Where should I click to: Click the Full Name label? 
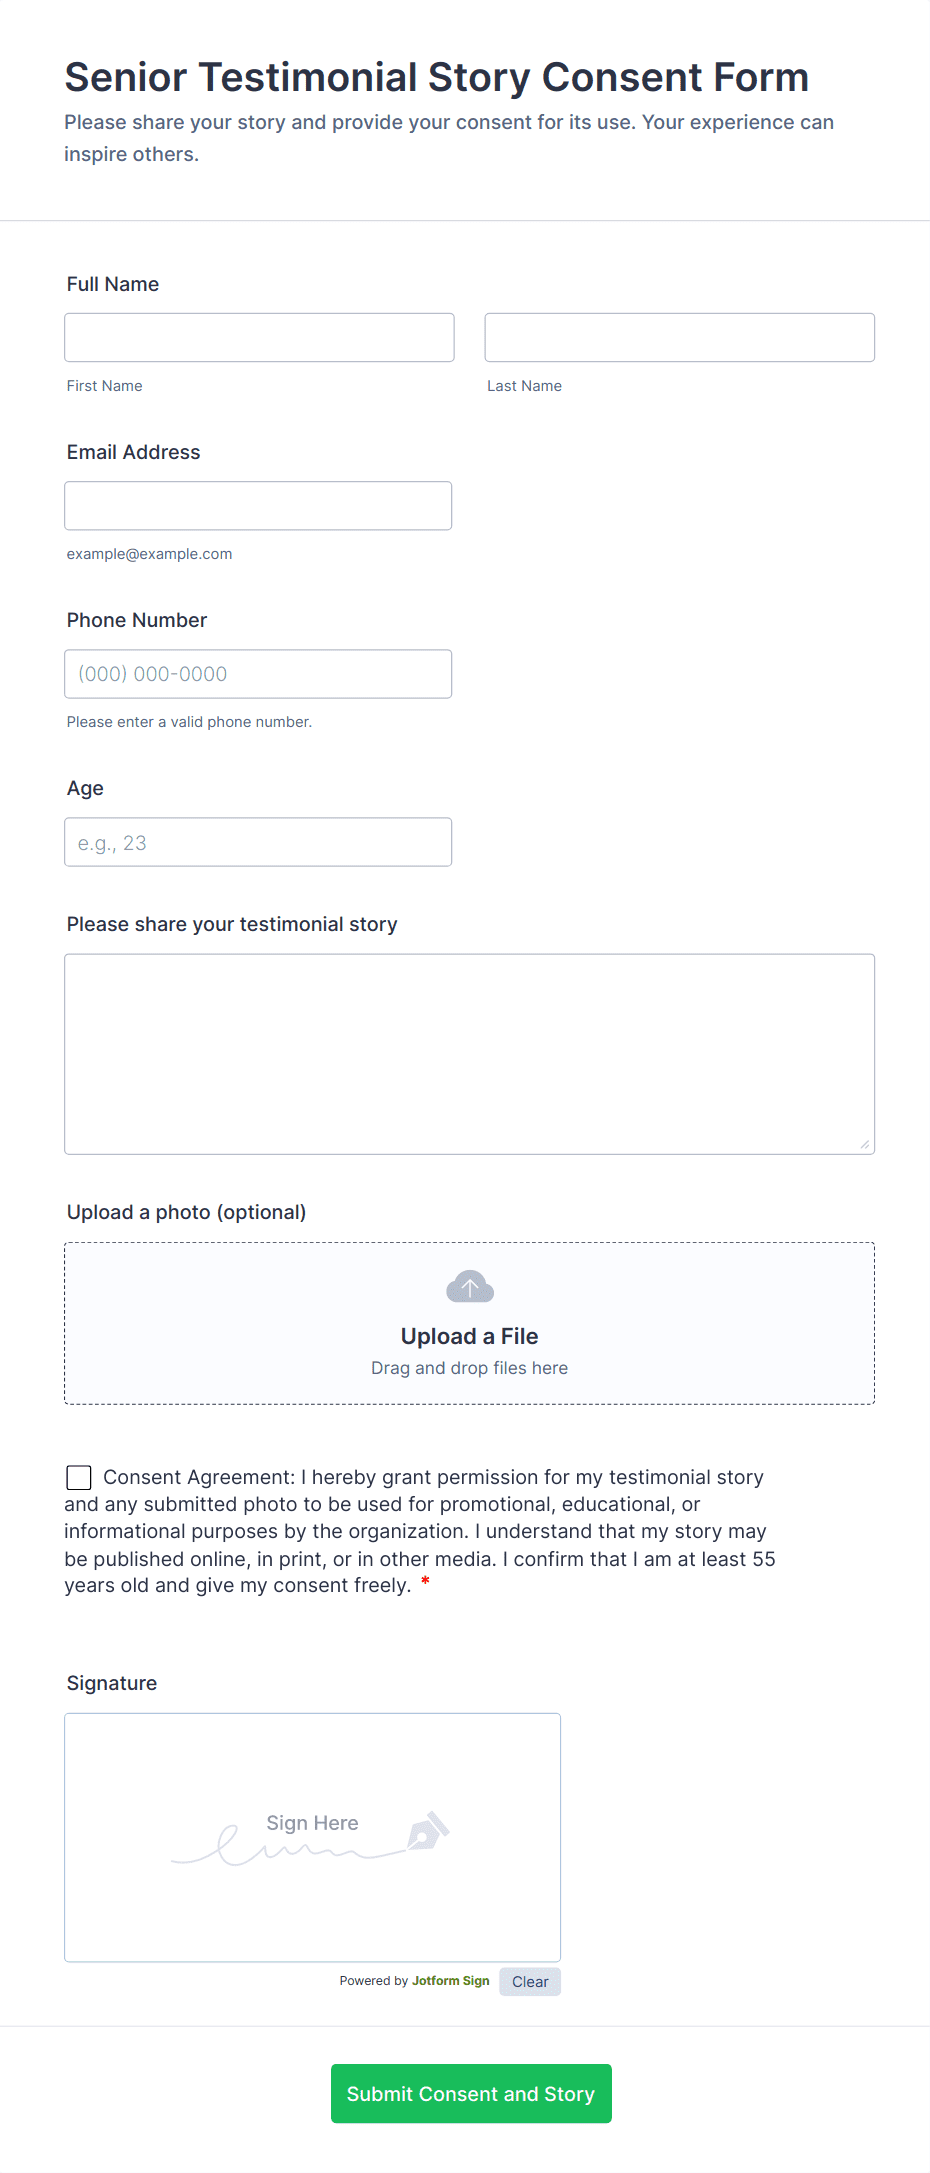click(113, 284)
